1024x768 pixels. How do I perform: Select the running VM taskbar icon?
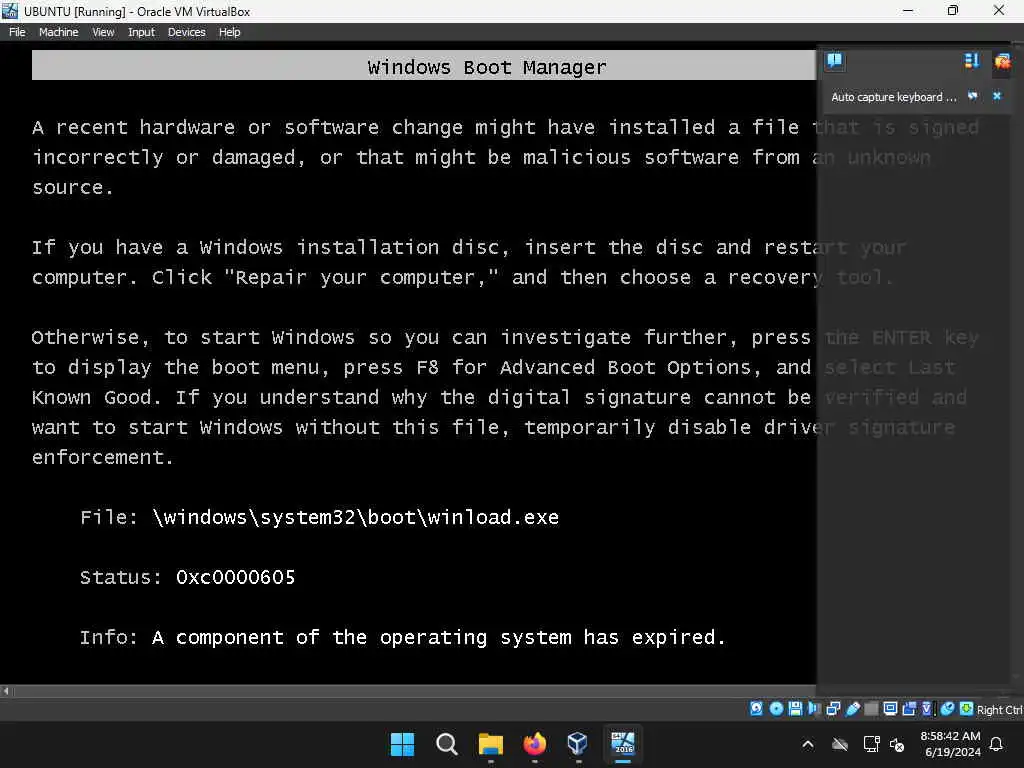click(622, 744)
